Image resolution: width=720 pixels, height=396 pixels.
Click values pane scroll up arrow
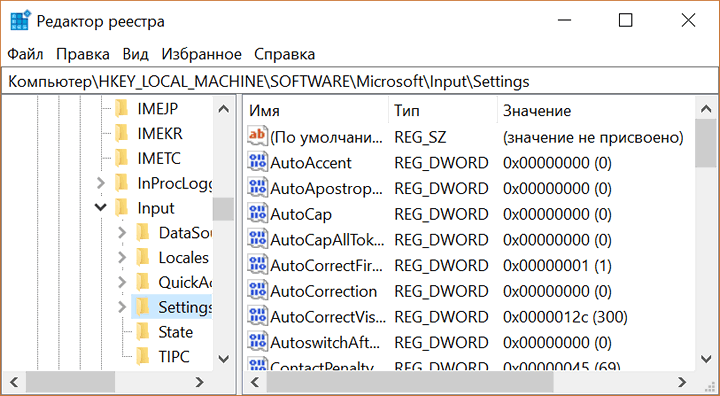tap(706, 109)
